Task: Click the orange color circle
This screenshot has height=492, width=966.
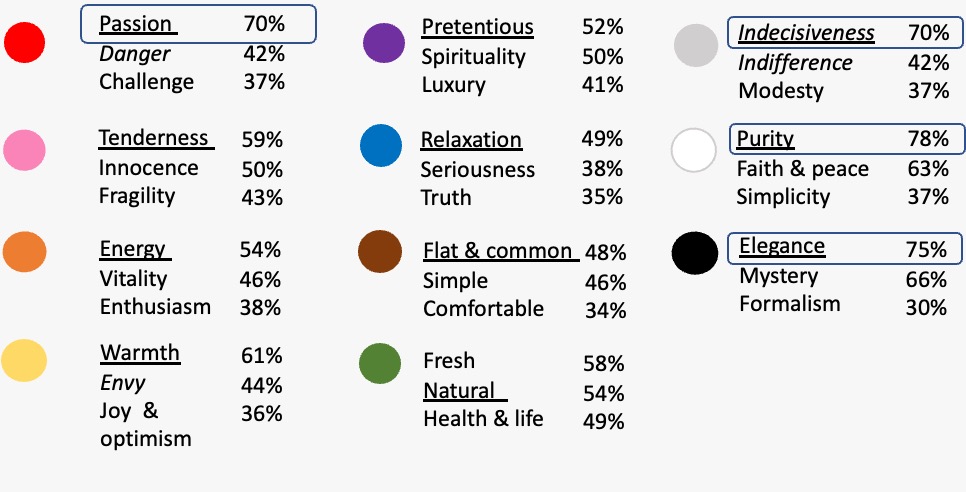Action: pyautogui.click(x=25, y=251)
